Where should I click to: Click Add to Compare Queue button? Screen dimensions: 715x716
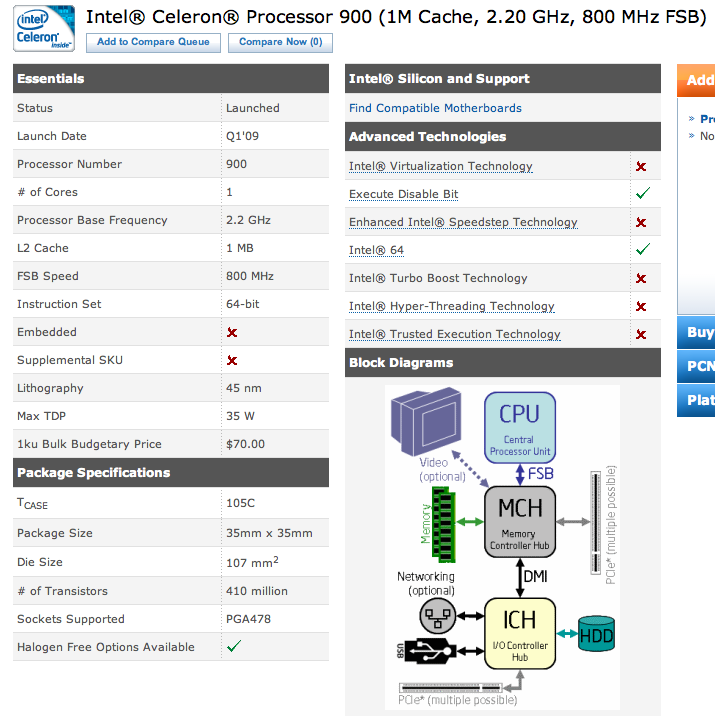point(153,42)
